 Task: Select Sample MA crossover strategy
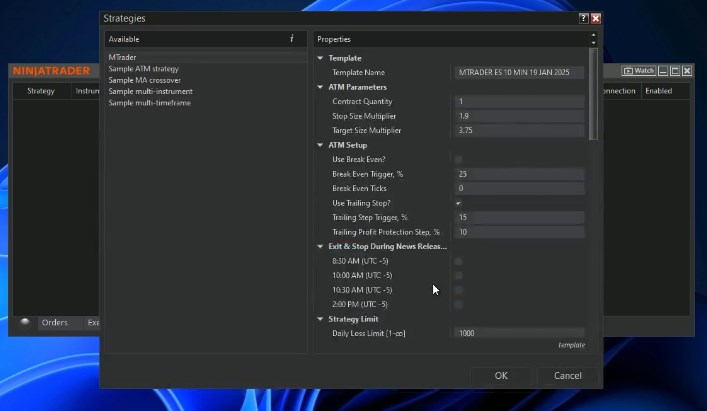(146, 80)
